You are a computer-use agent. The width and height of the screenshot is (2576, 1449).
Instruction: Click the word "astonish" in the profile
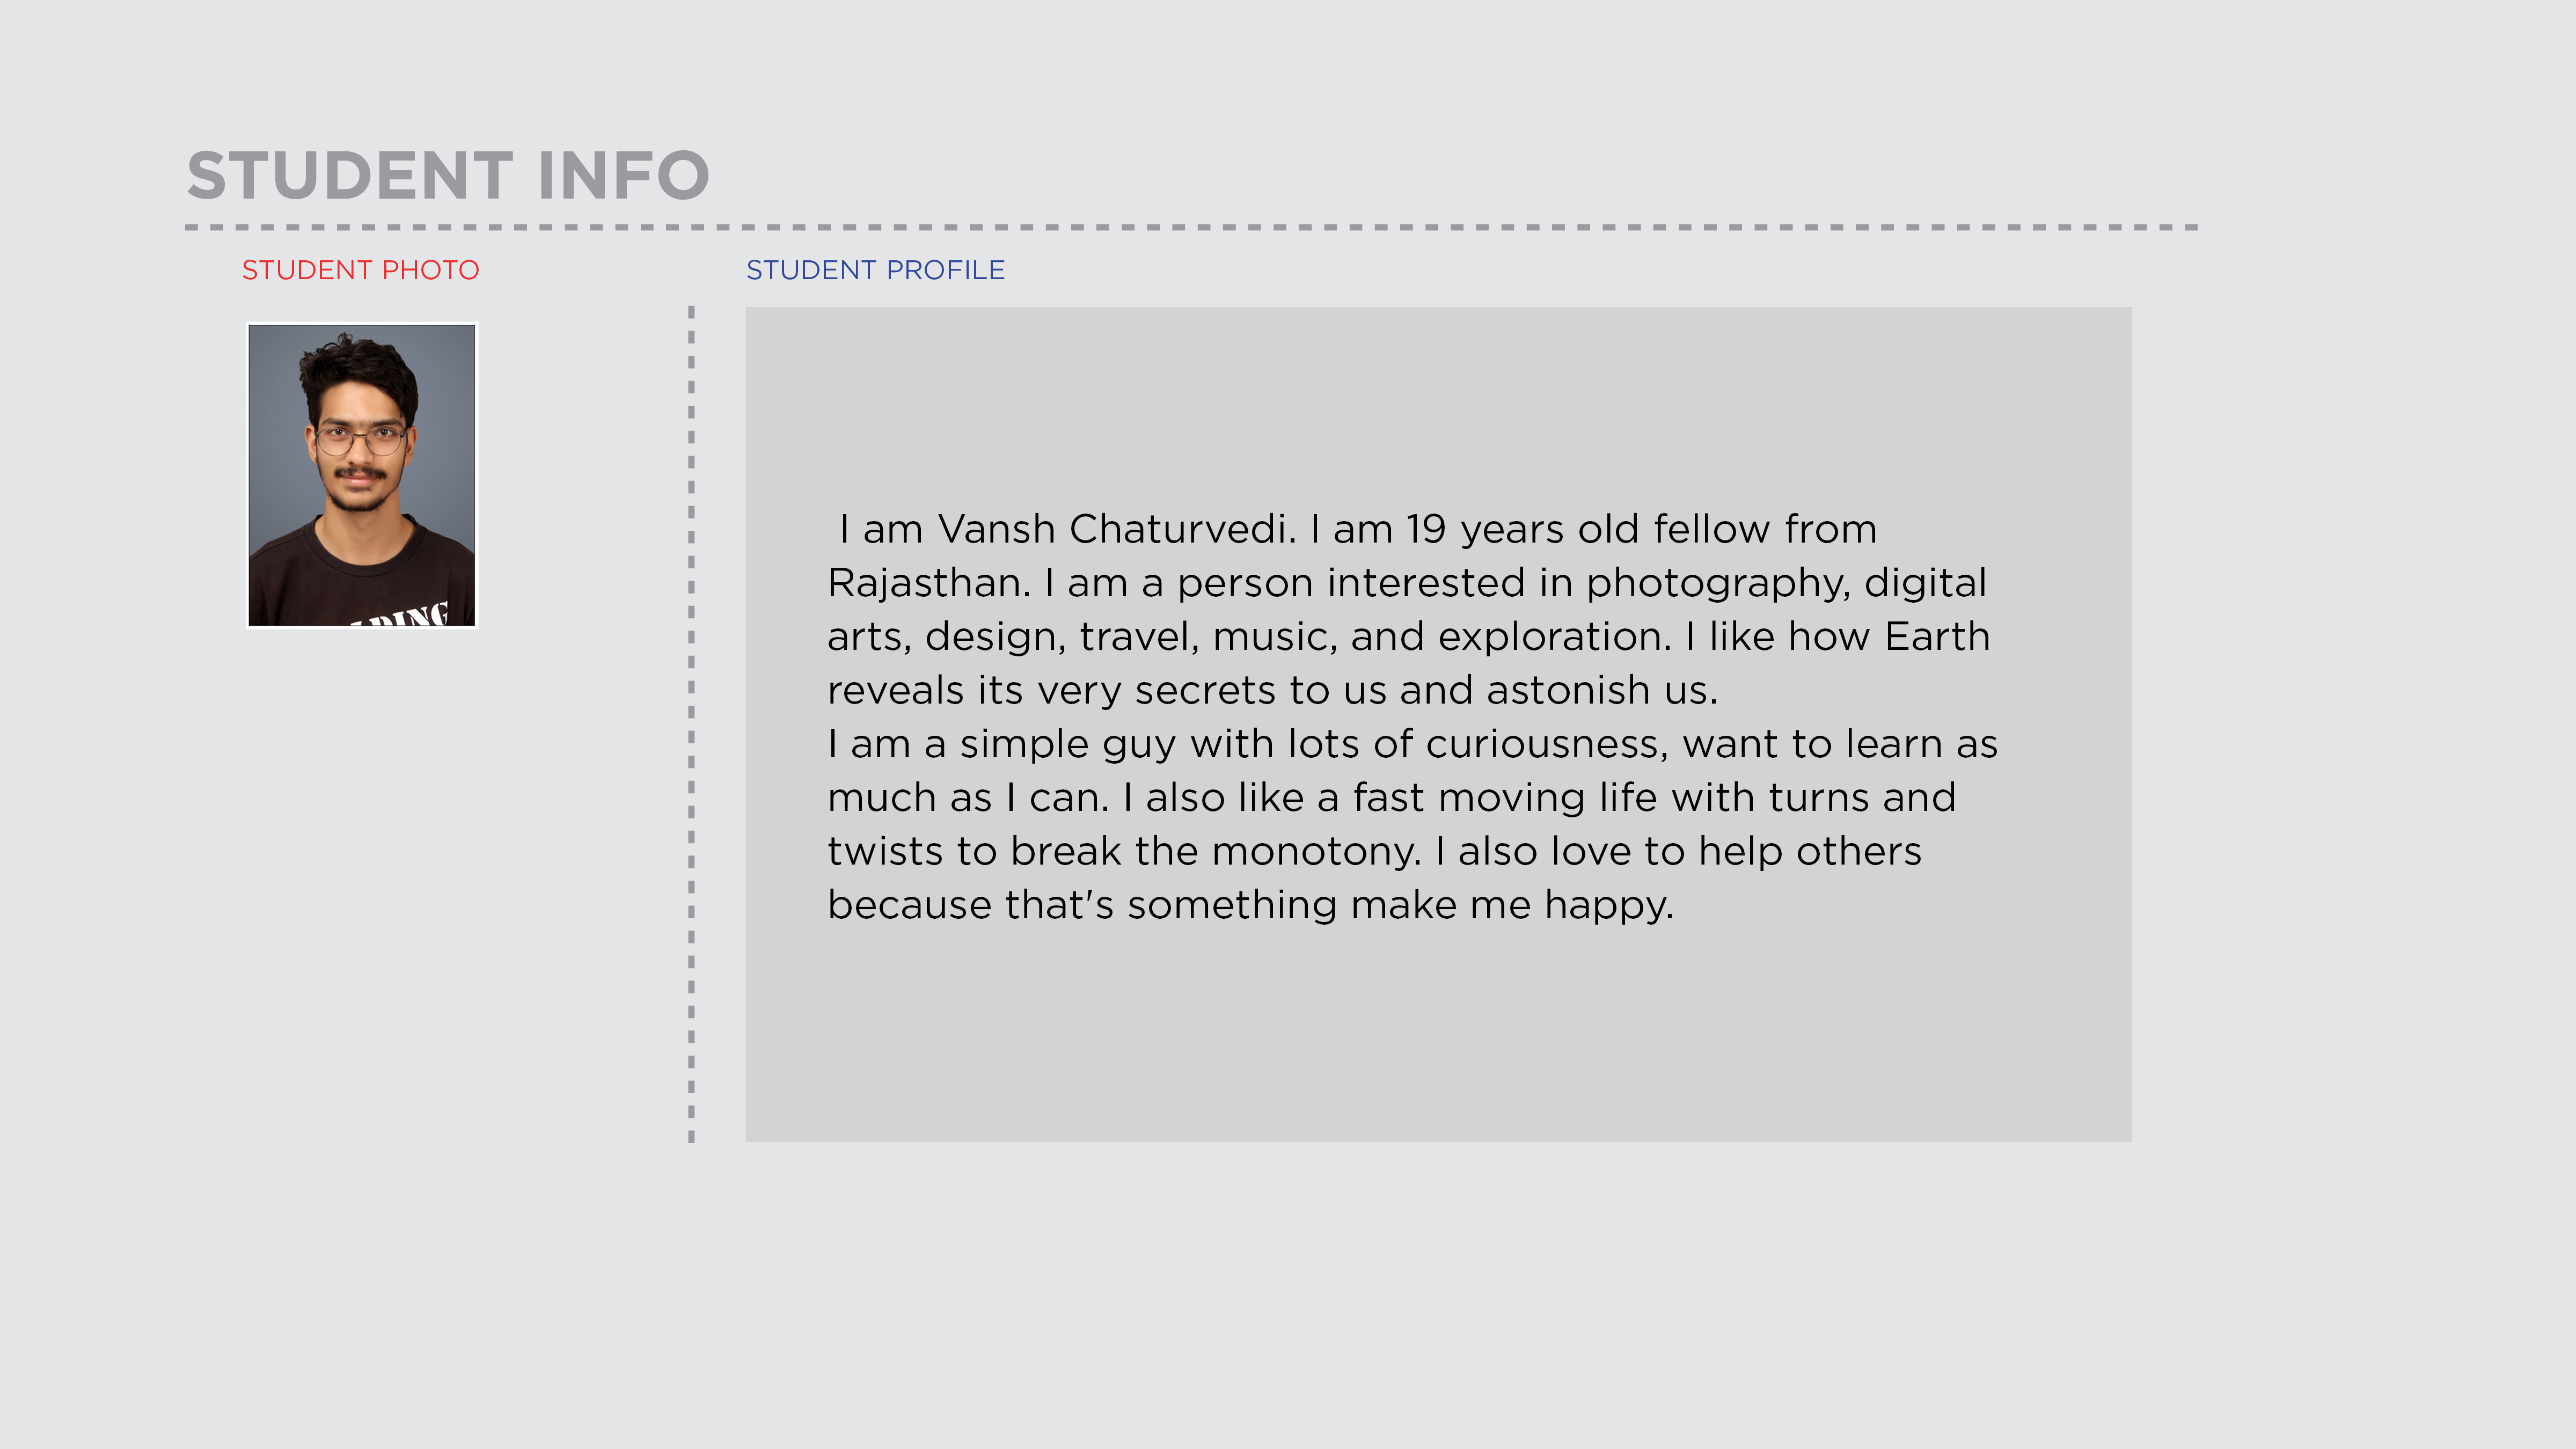click(x=1569, y=690)
